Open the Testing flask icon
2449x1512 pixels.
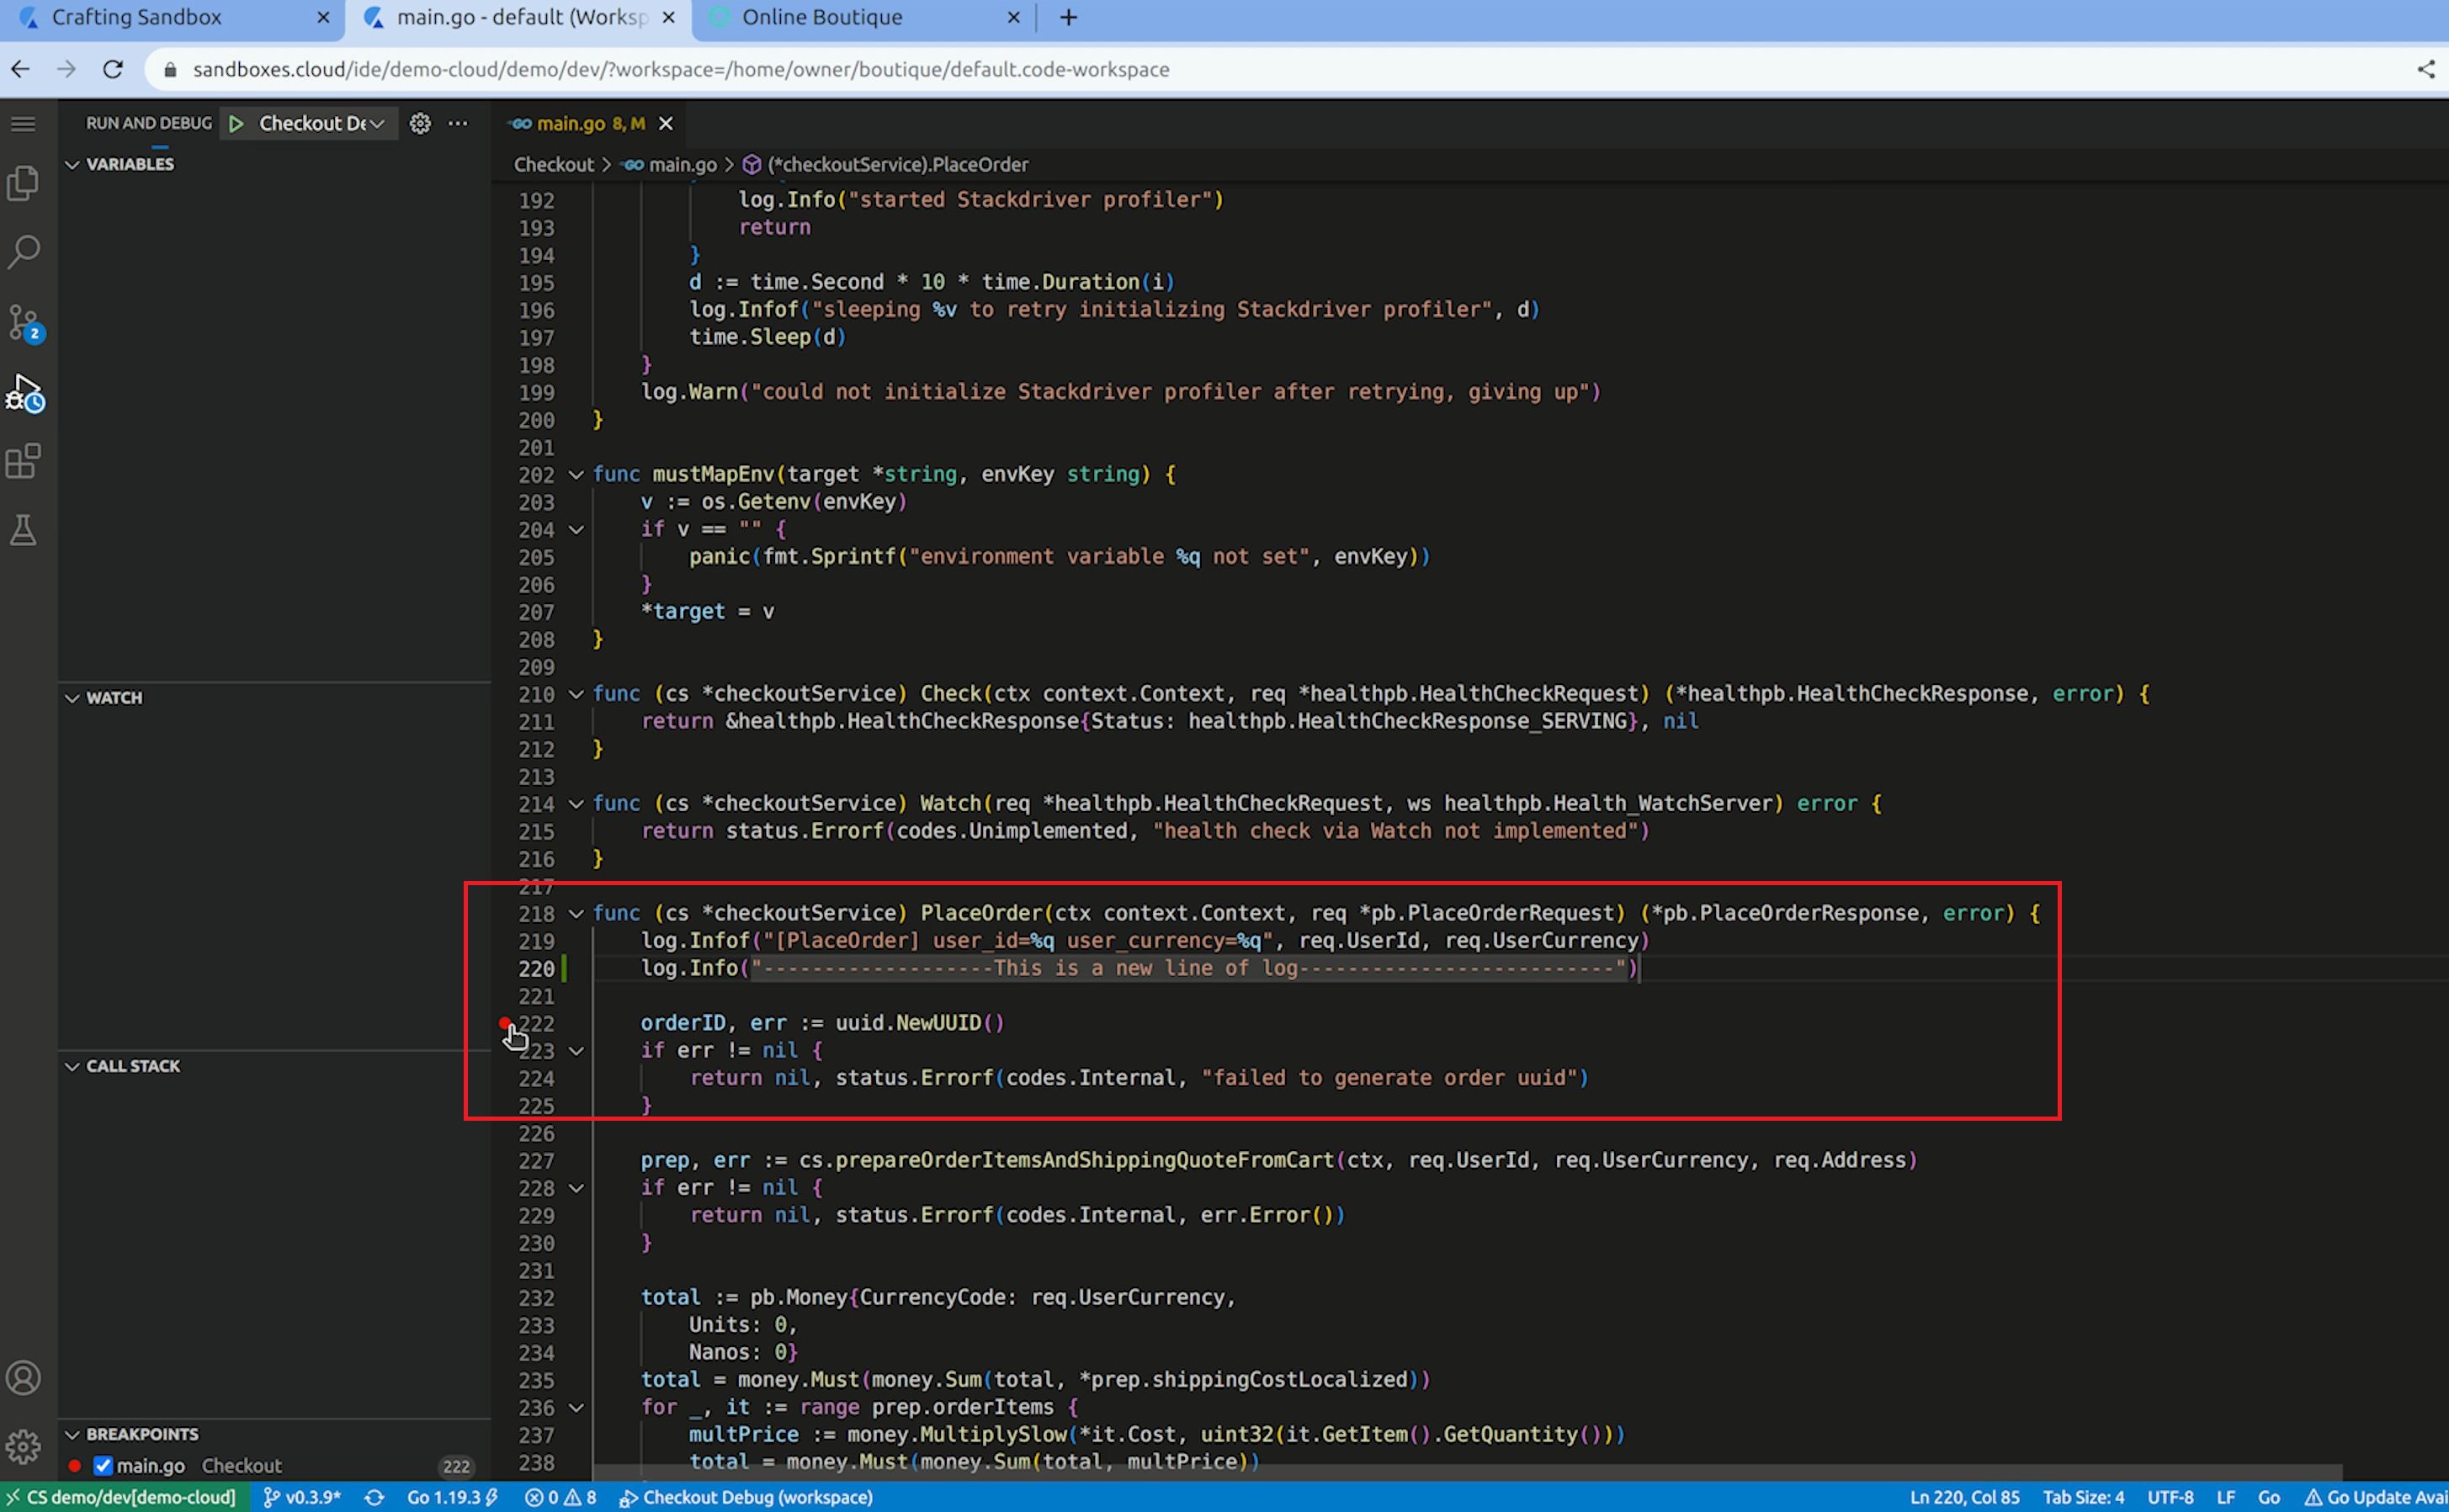23,530
